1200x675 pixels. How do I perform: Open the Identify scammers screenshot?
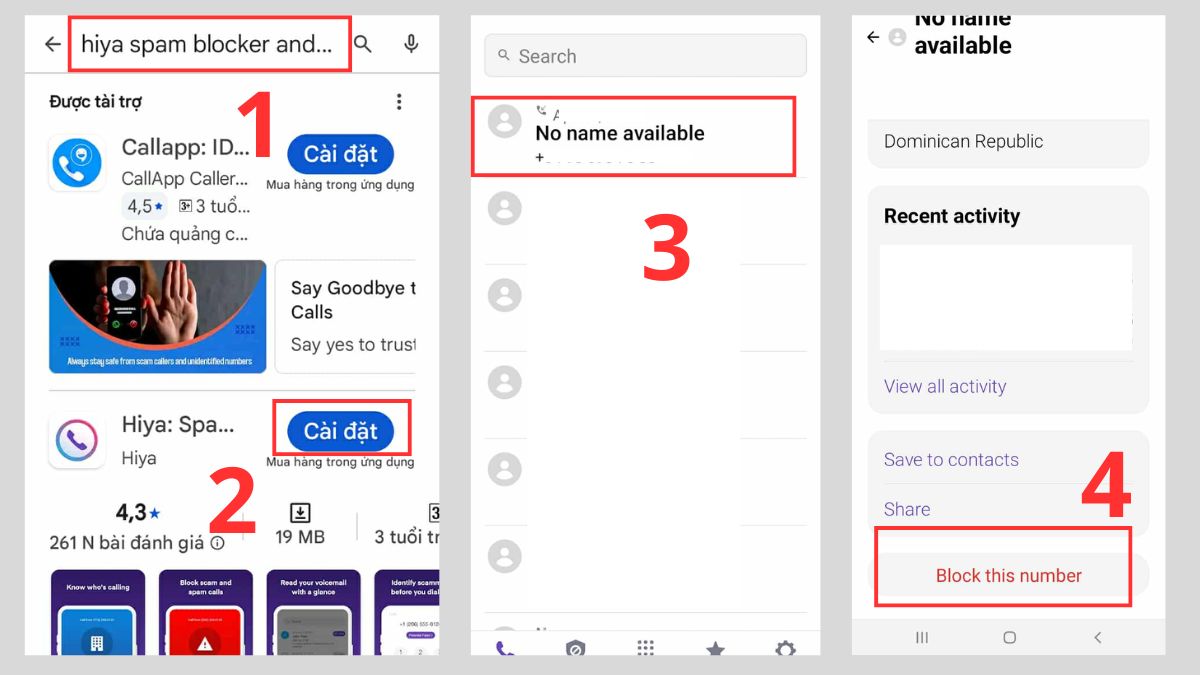click(x=406, y=612)
